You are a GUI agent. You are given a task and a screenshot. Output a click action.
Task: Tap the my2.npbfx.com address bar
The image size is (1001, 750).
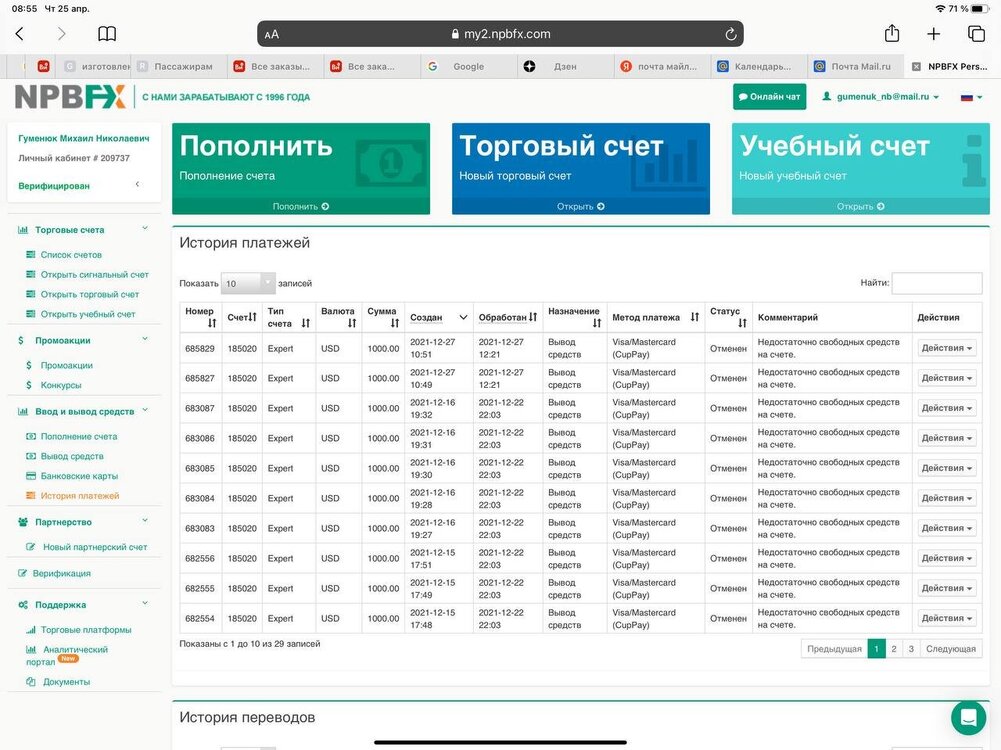(x=500, y=34)
